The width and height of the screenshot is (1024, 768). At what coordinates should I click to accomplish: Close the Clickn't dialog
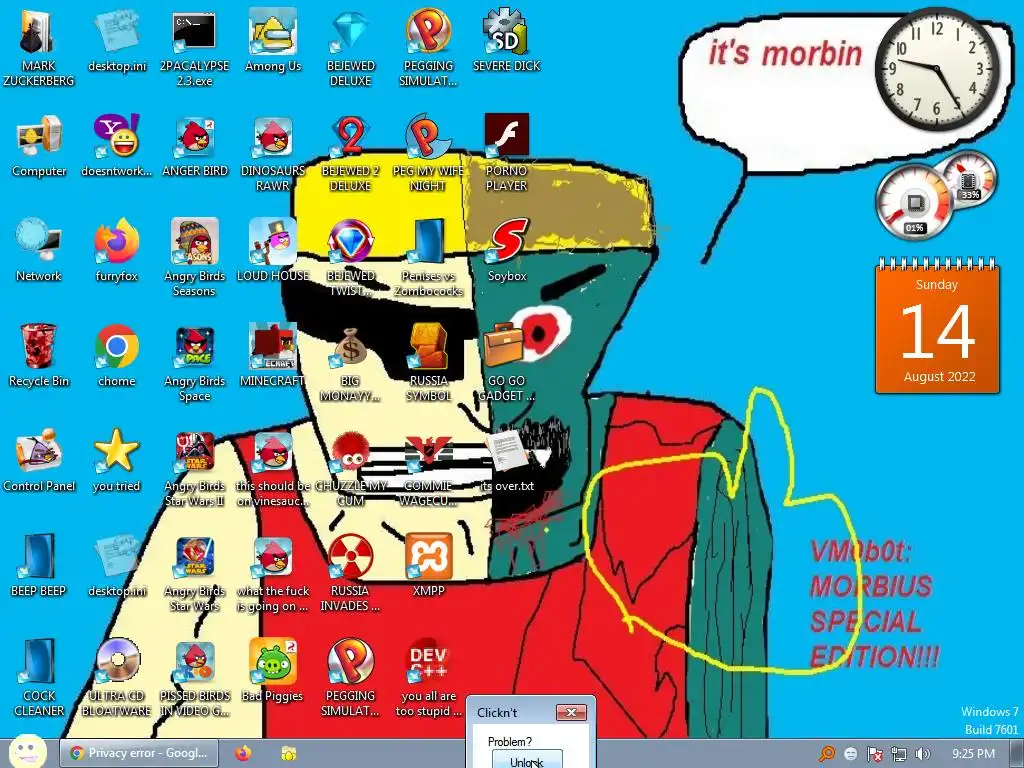tap(571, 712)
